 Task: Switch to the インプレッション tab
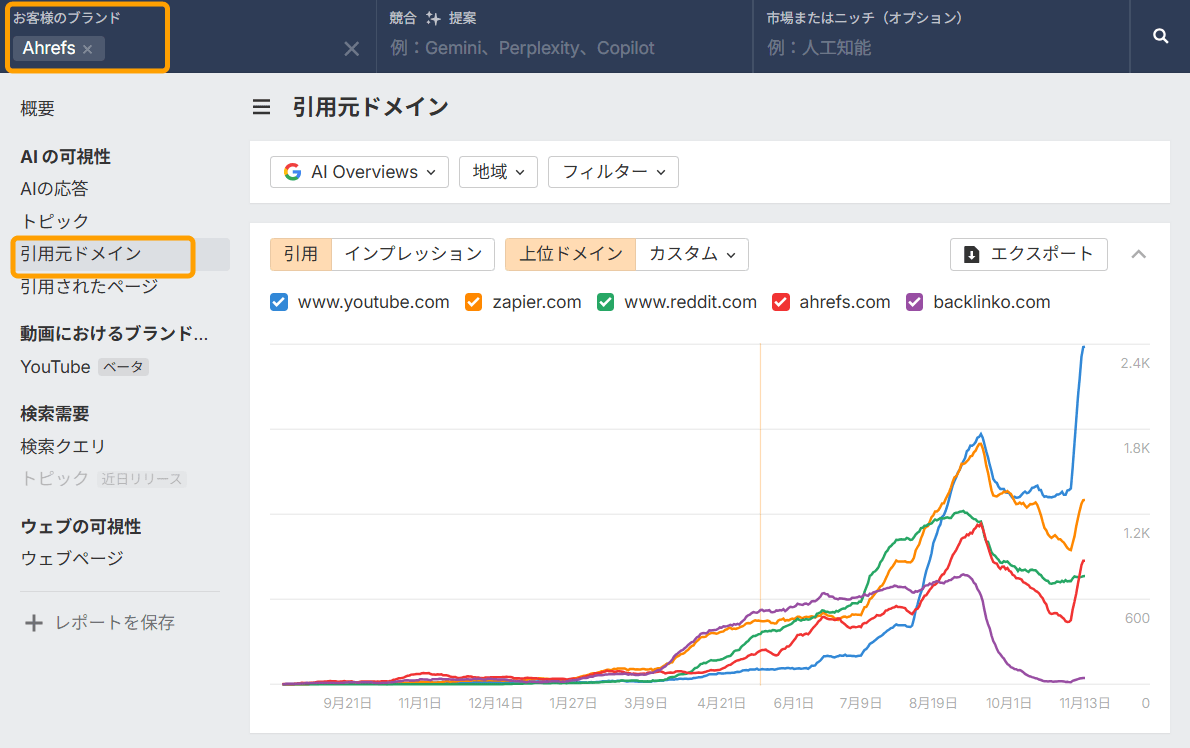point(413,254)
